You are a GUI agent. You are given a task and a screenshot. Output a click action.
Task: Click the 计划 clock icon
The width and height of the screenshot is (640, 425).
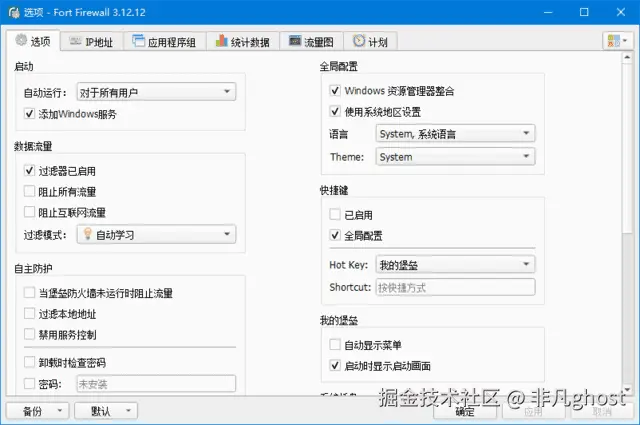(x=359, y=40)
